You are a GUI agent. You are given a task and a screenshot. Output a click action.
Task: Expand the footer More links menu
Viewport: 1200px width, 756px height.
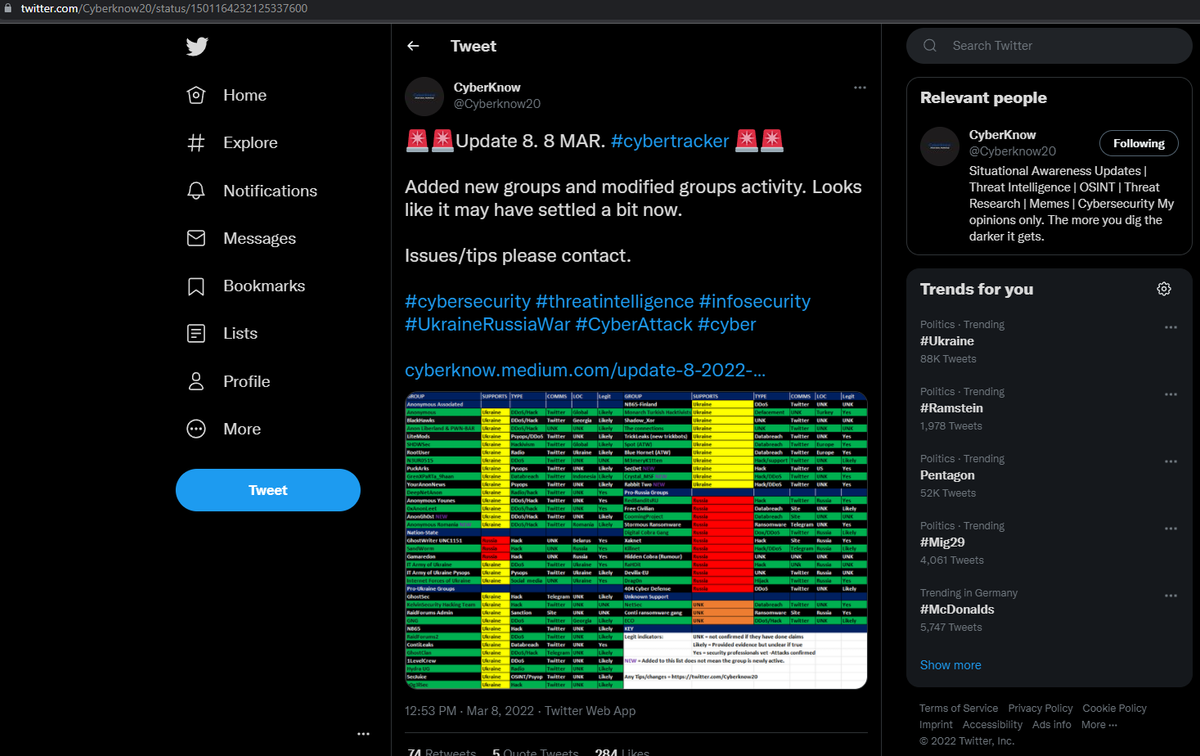pyautogui.click(x=1099, y=725)
